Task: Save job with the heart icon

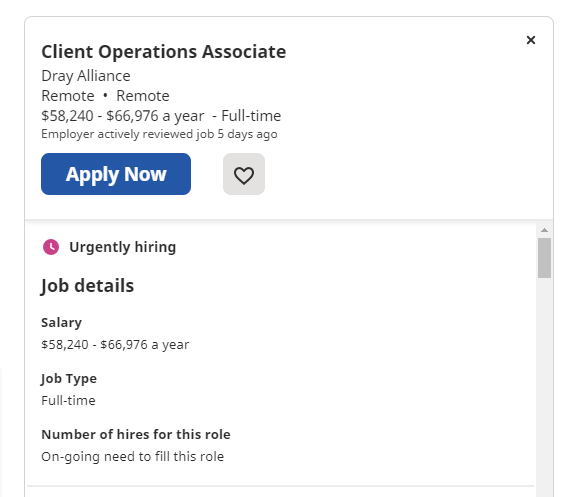Action: pyautogui.click(x=244, y=174)
